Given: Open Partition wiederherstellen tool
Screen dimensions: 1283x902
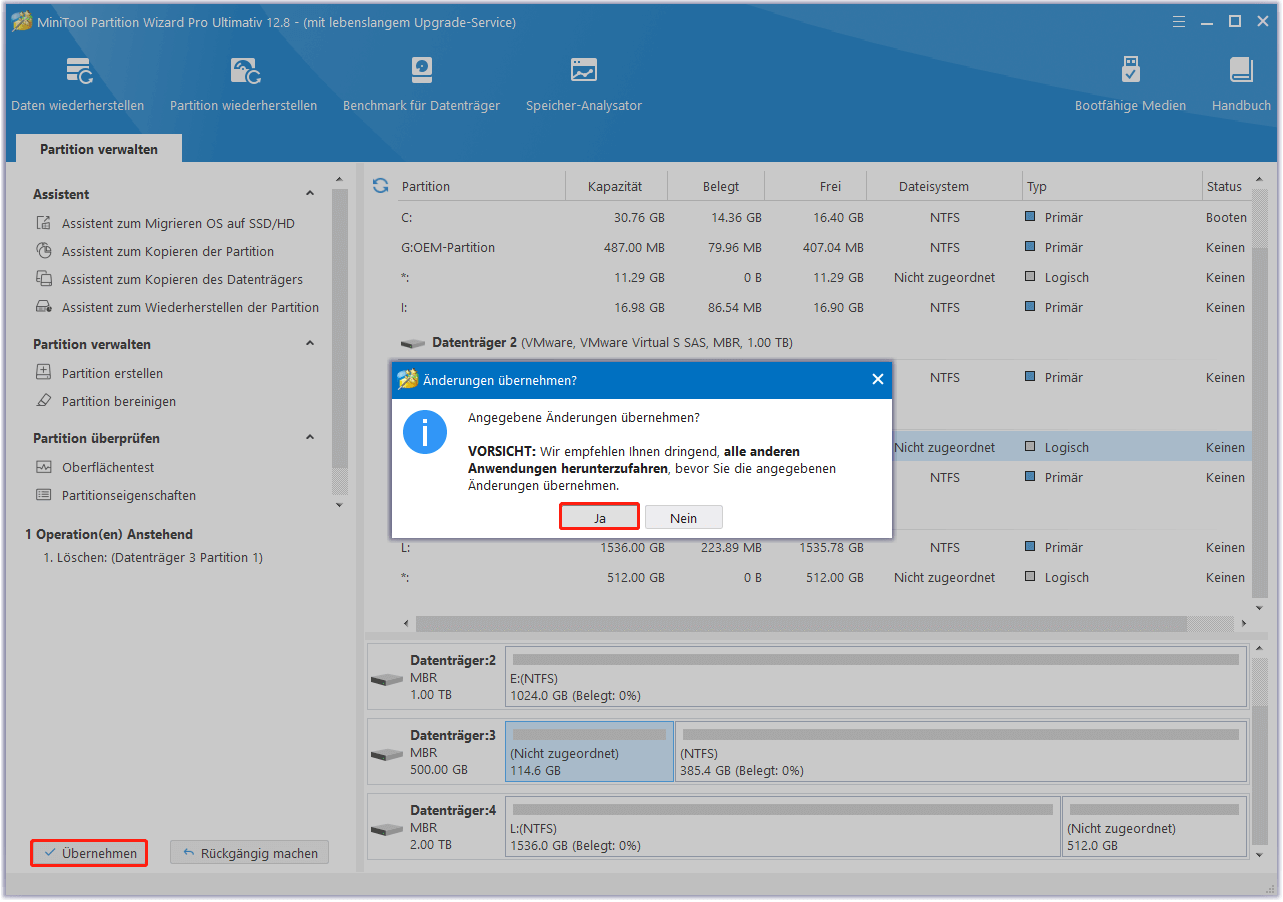Looking at the screenshot, I should click(x=244, y=85).
